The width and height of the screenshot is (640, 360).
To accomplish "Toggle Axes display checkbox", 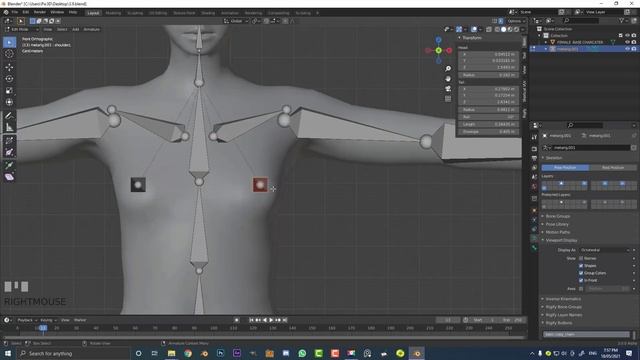I will click(x=581, y=289).
